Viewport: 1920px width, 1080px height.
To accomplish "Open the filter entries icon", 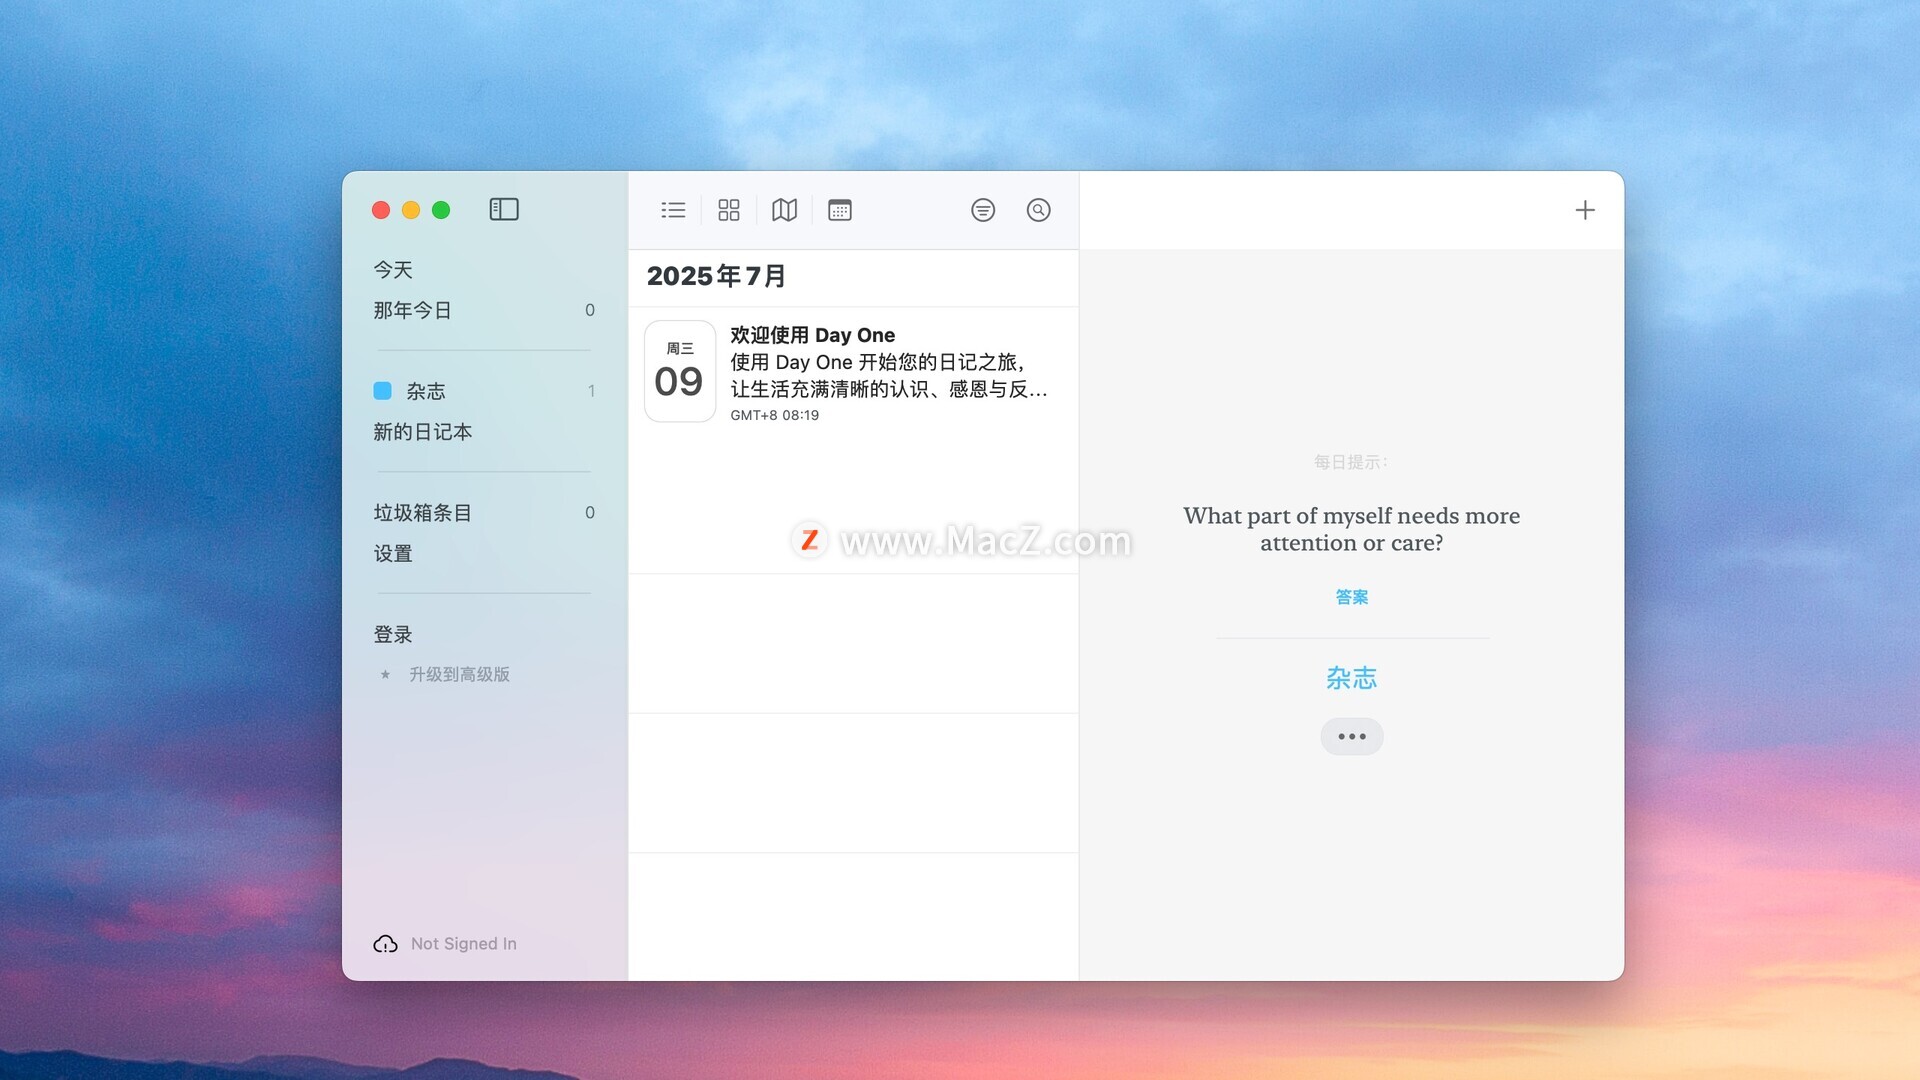I will point(983,210).
